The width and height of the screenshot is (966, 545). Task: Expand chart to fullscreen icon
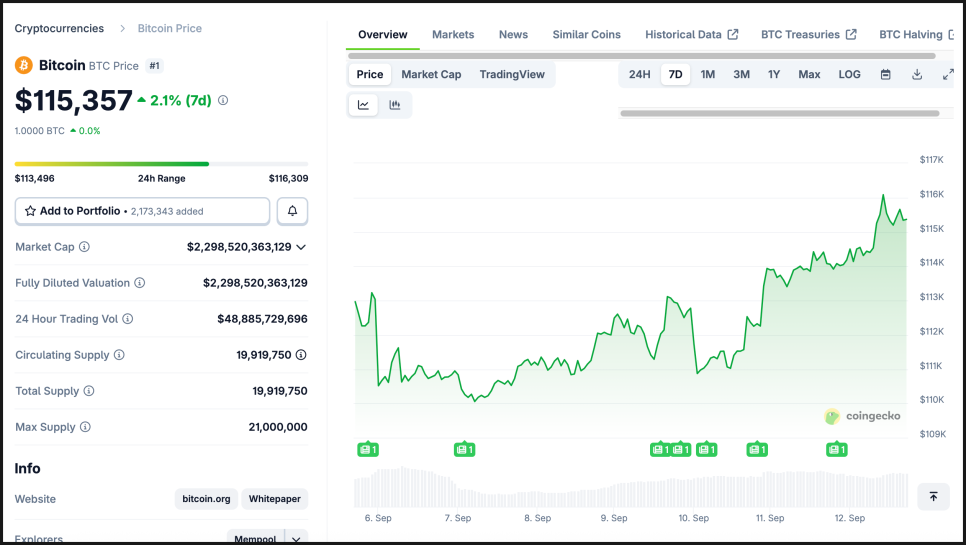(948, 75)
